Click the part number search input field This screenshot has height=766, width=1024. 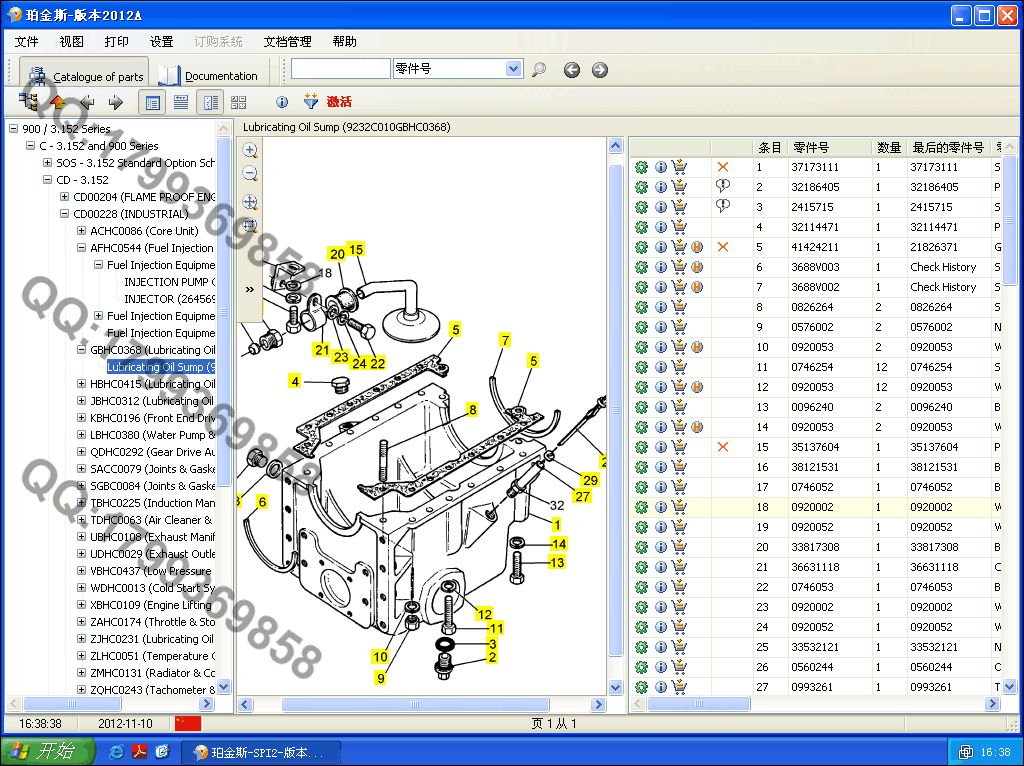tap(340, 69)
